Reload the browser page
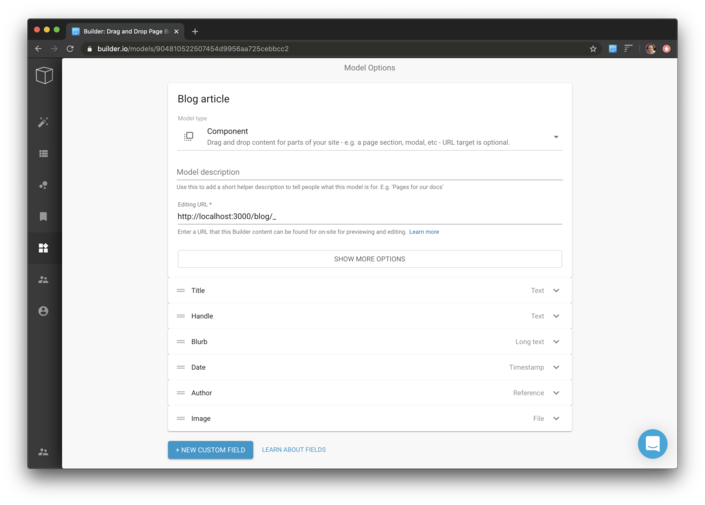The width and height of the screenshot is (705, 505). pos(70,49)
